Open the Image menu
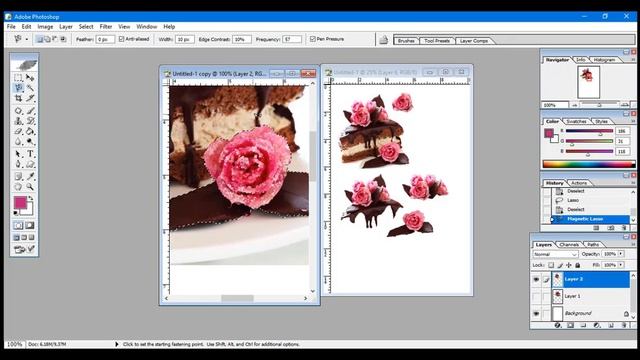This screenshot has width=640, height=360. pos(45,27)
